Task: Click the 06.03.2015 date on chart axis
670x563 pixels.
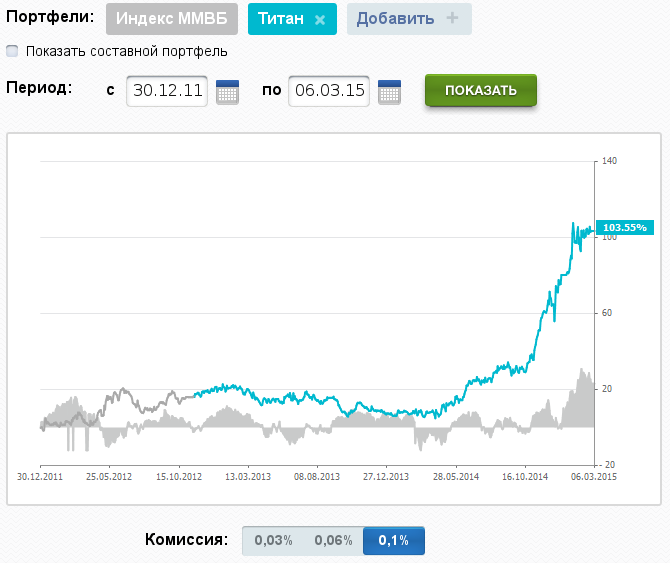Action: pos(594,478)
